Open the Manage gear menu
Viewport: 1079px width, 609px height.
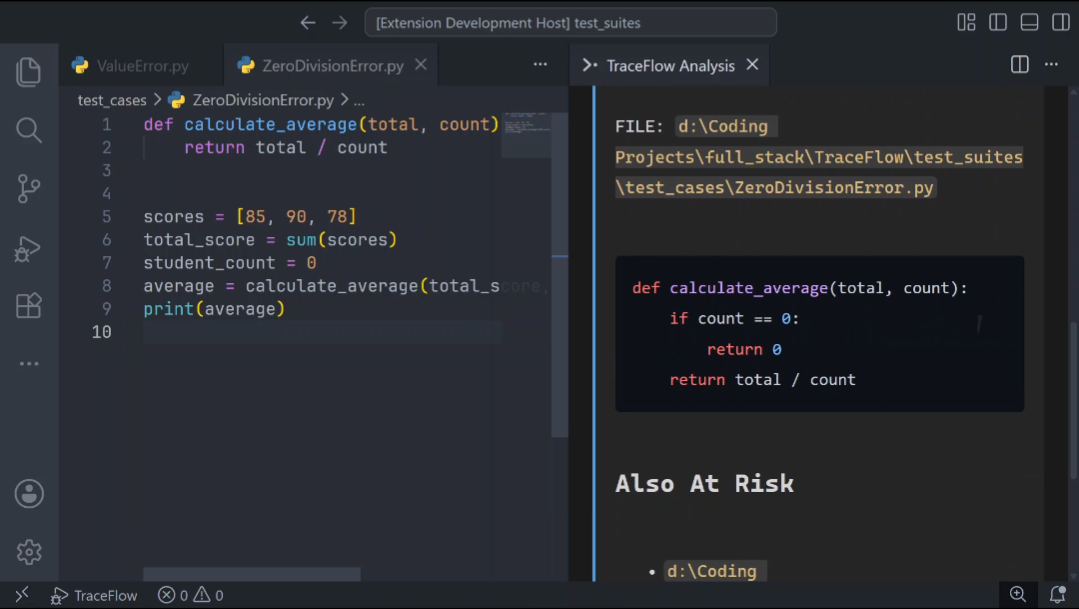29,552
